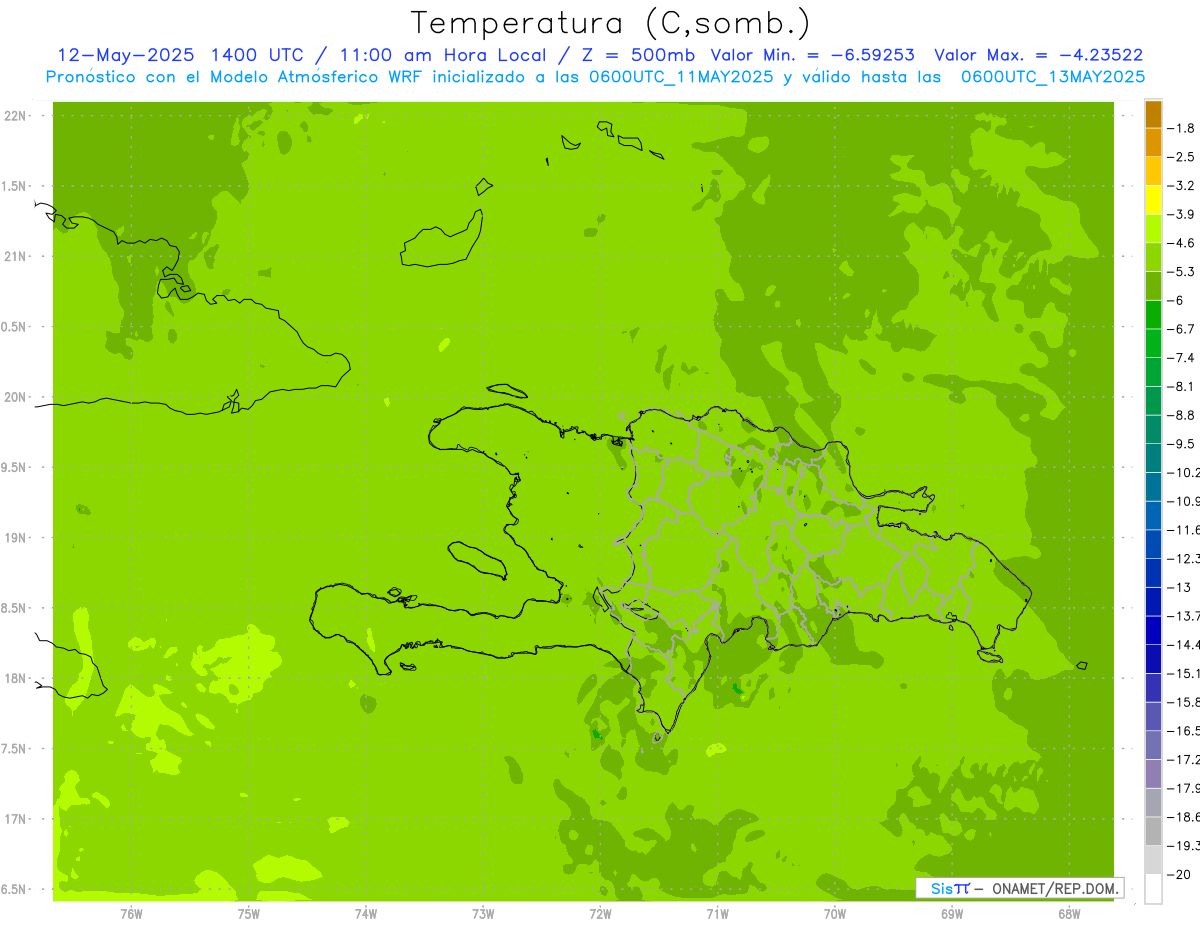This screenshot has height=927, width=1200.
Task: Click the '-6' colorbar label
Action: coord(1176,300)
